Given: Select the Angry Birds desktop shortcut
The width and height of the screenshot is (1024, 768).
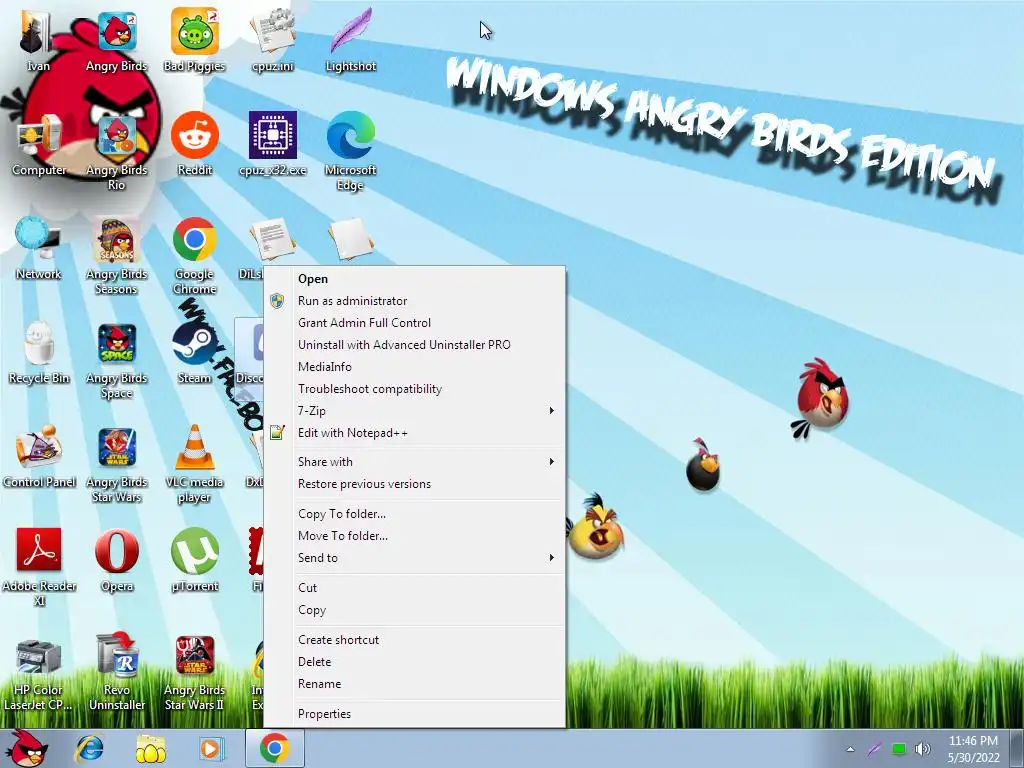Looking at the screenshot, I should click(x=116, y=40).
